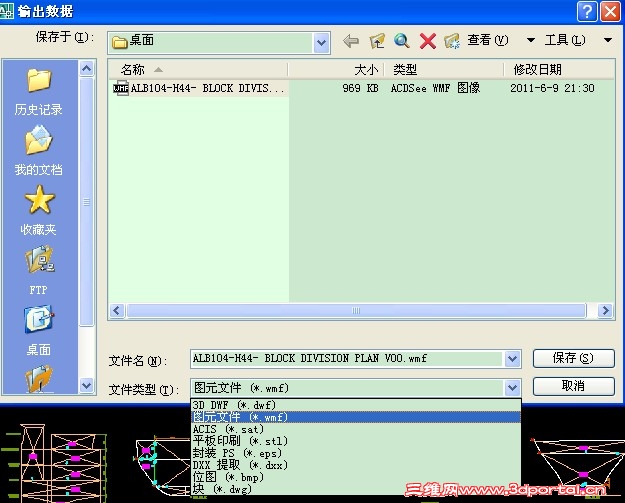Sort by 修改日期 column header

pos(559,70)
